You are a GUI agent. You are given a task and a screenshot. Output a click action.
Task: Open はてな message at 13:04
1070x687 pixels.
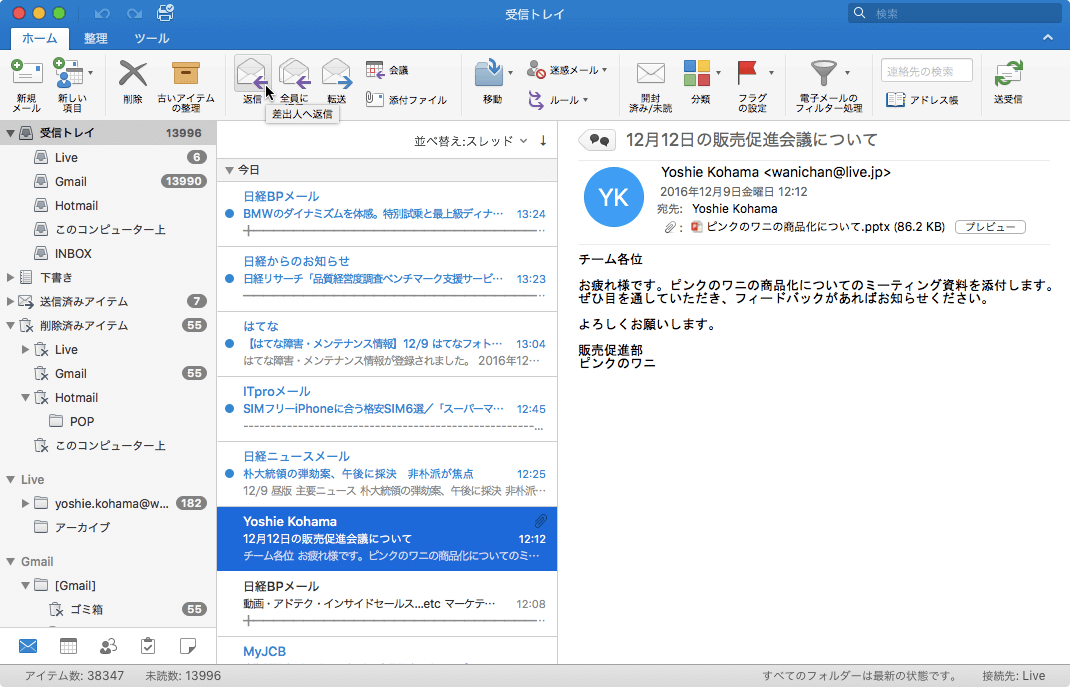tap(387, 344)
